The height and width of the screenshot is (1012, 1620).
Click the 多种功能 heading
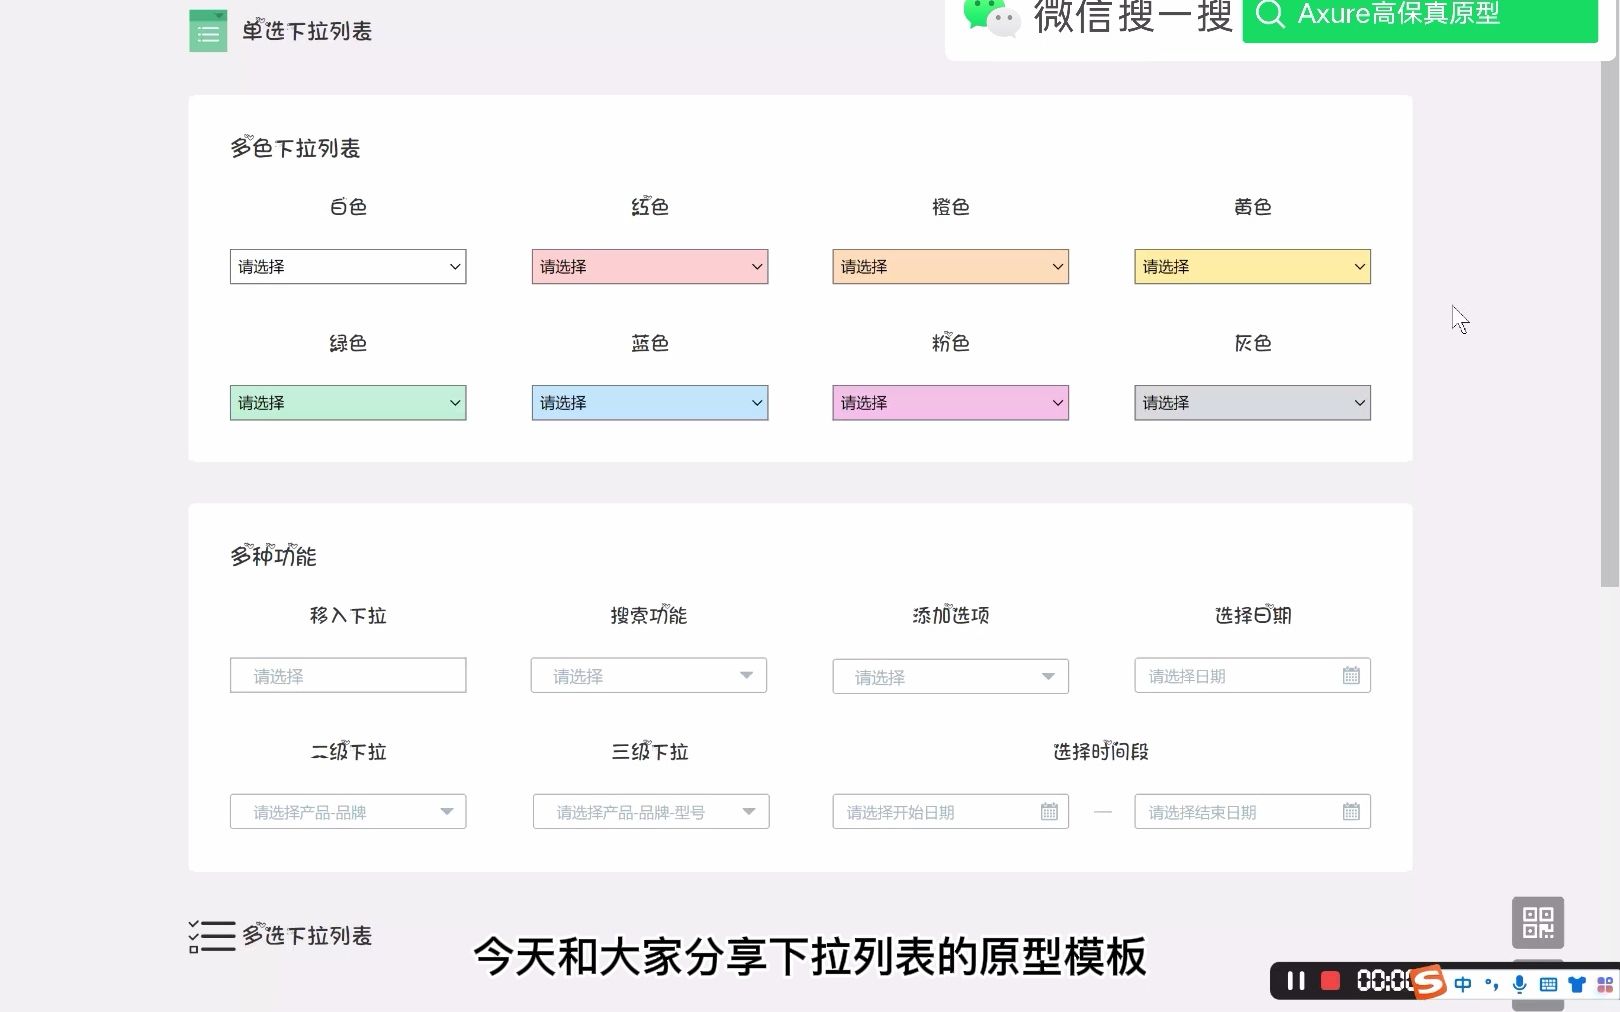(x=273, y=556)
